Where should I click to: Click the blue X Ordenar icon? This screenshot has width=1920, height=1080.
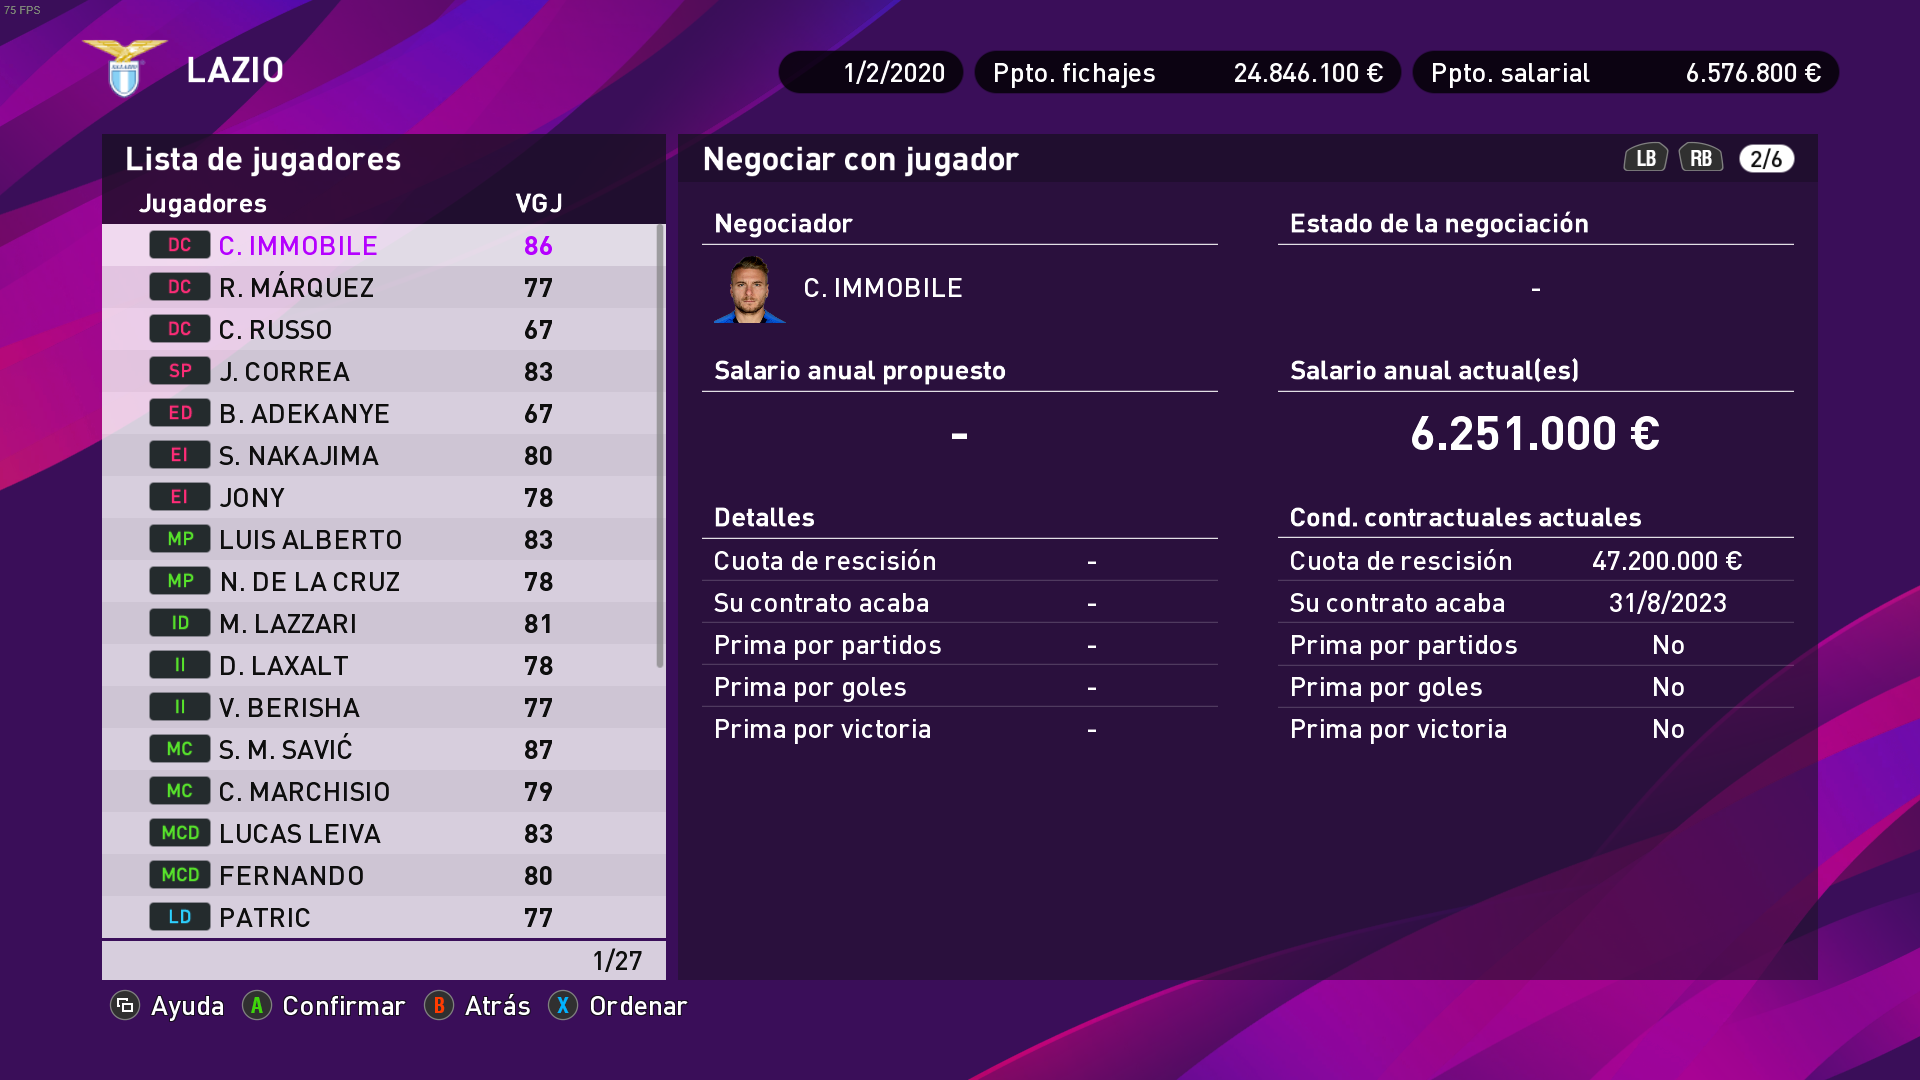click(x=563, y=1005)
